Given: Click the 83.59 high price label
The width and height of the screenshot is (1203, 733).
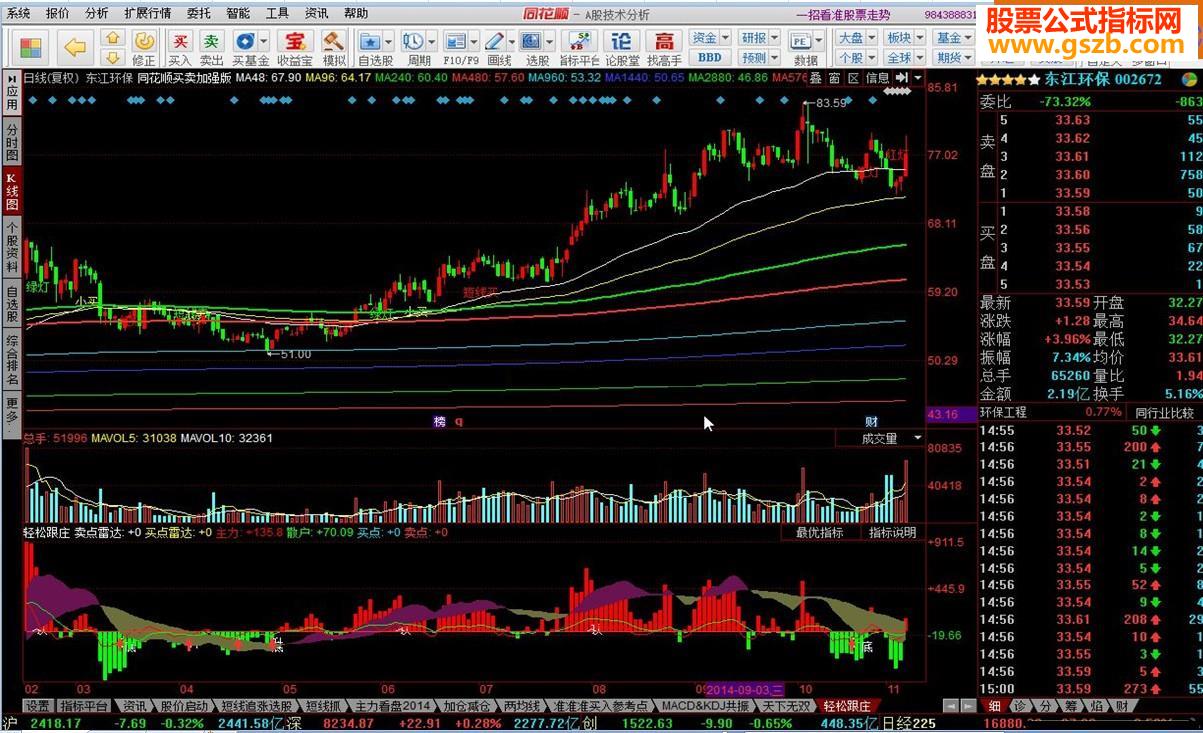Looking at the screenshot, I should (831, 102).
